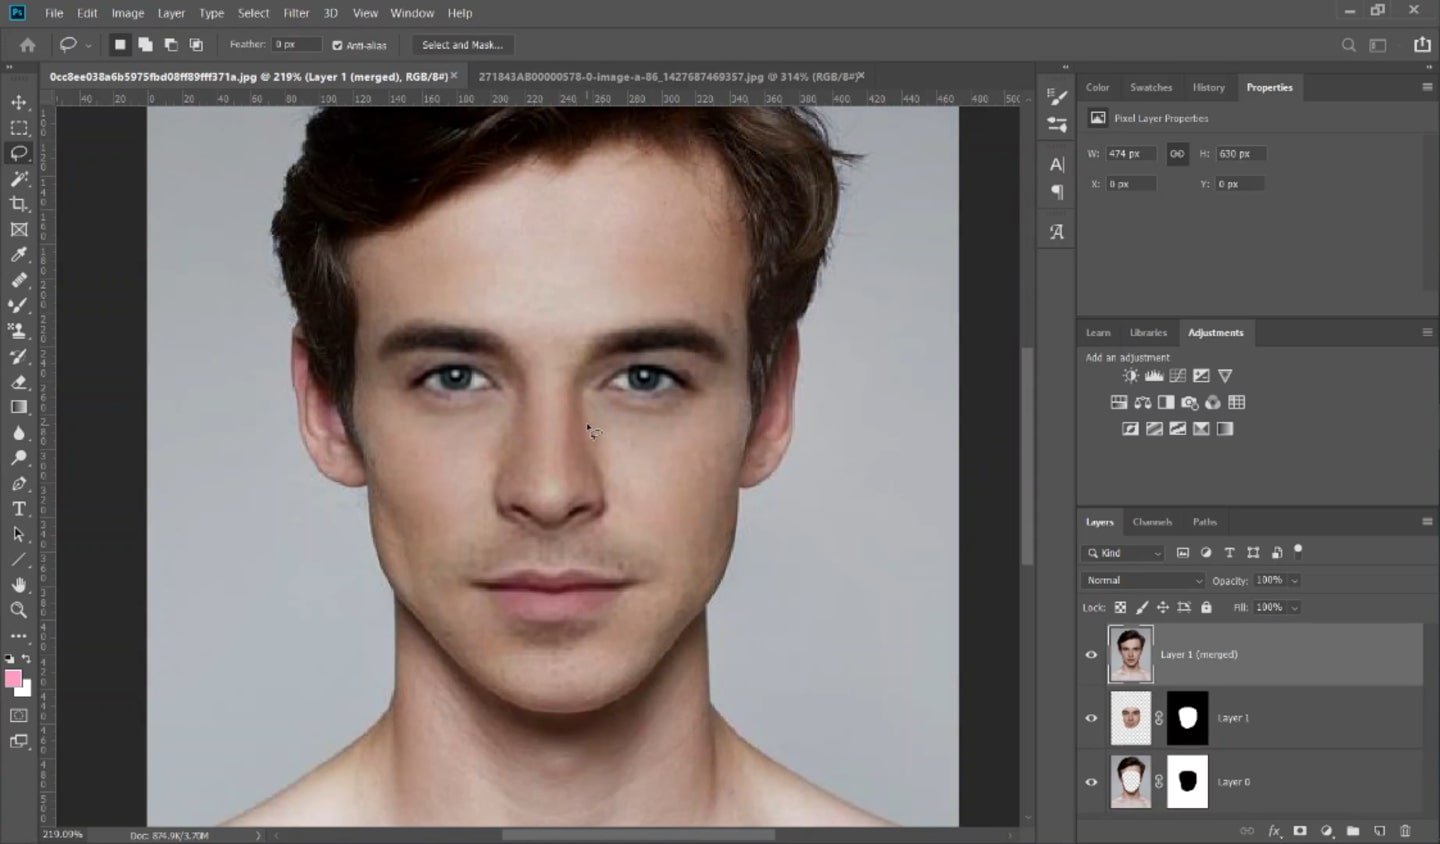
Task: Open the Kind filter dropdown
Action: click(x=1122, y=553)
